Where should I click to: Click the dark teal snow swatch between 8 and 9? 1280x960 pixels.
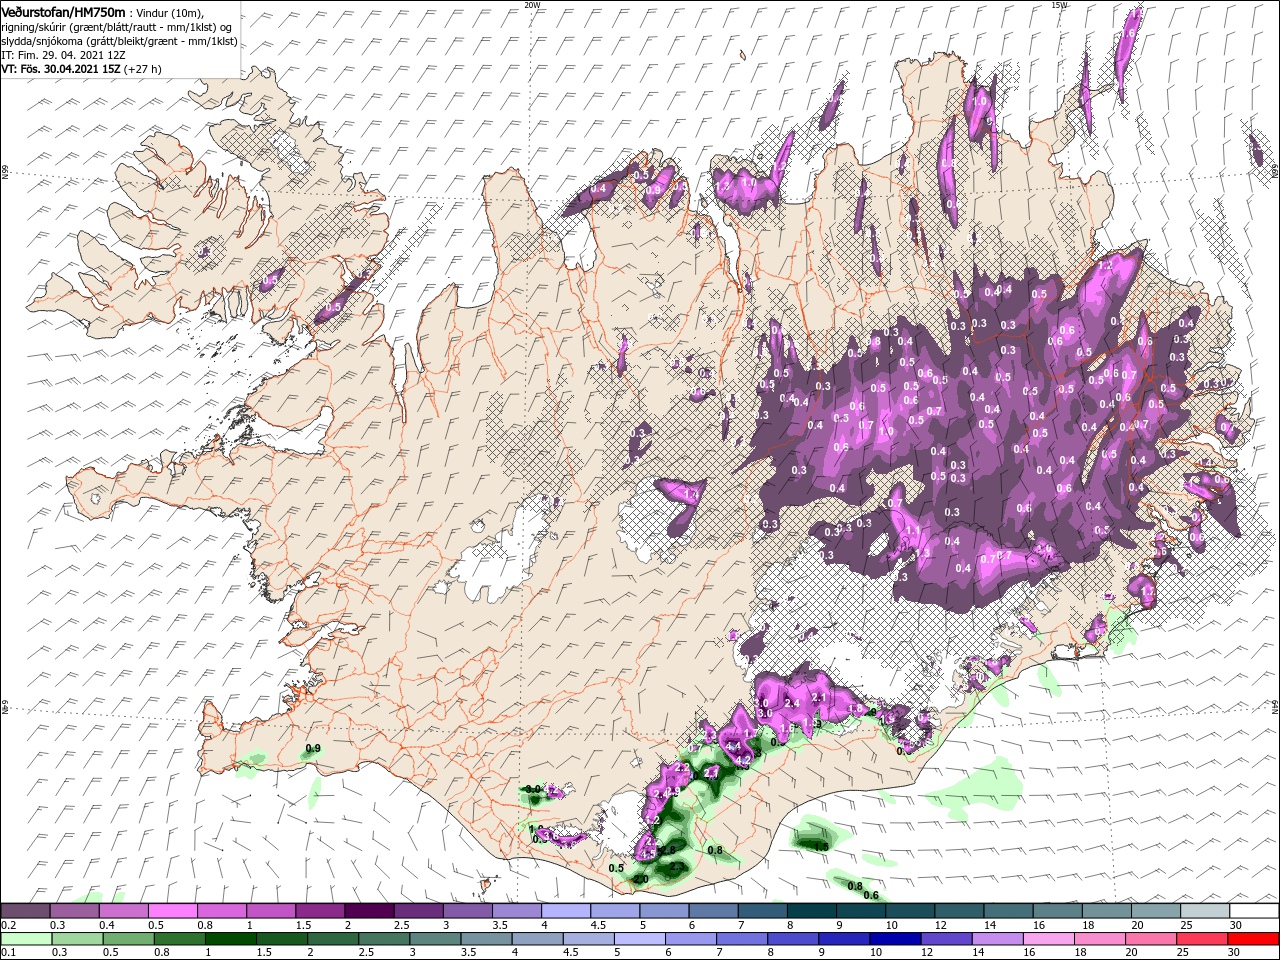click(x=811, y=911)
